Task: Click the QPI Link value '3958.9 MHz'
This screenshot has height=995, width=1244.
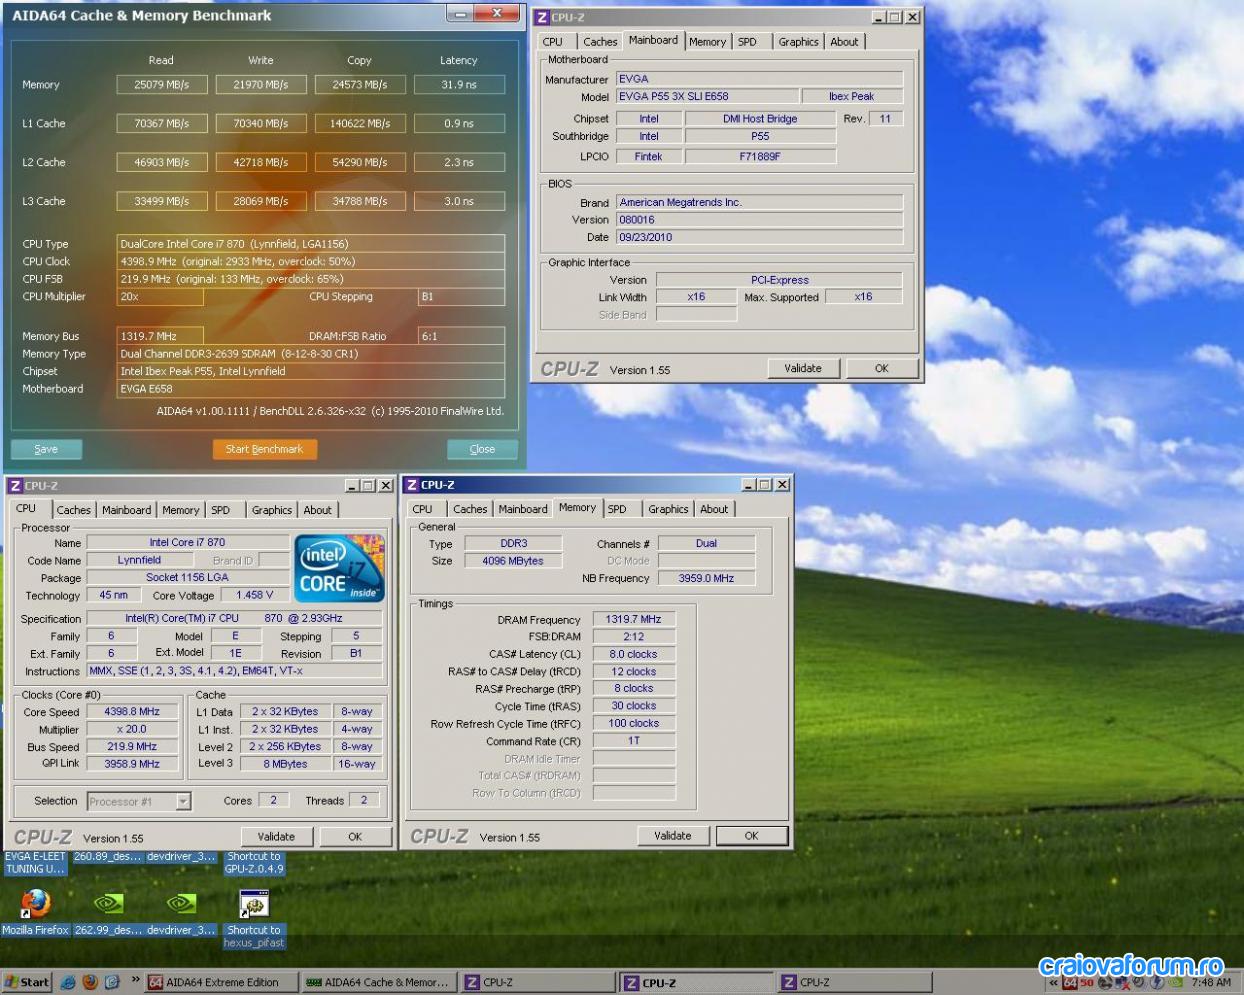Action: coord(132,764)
